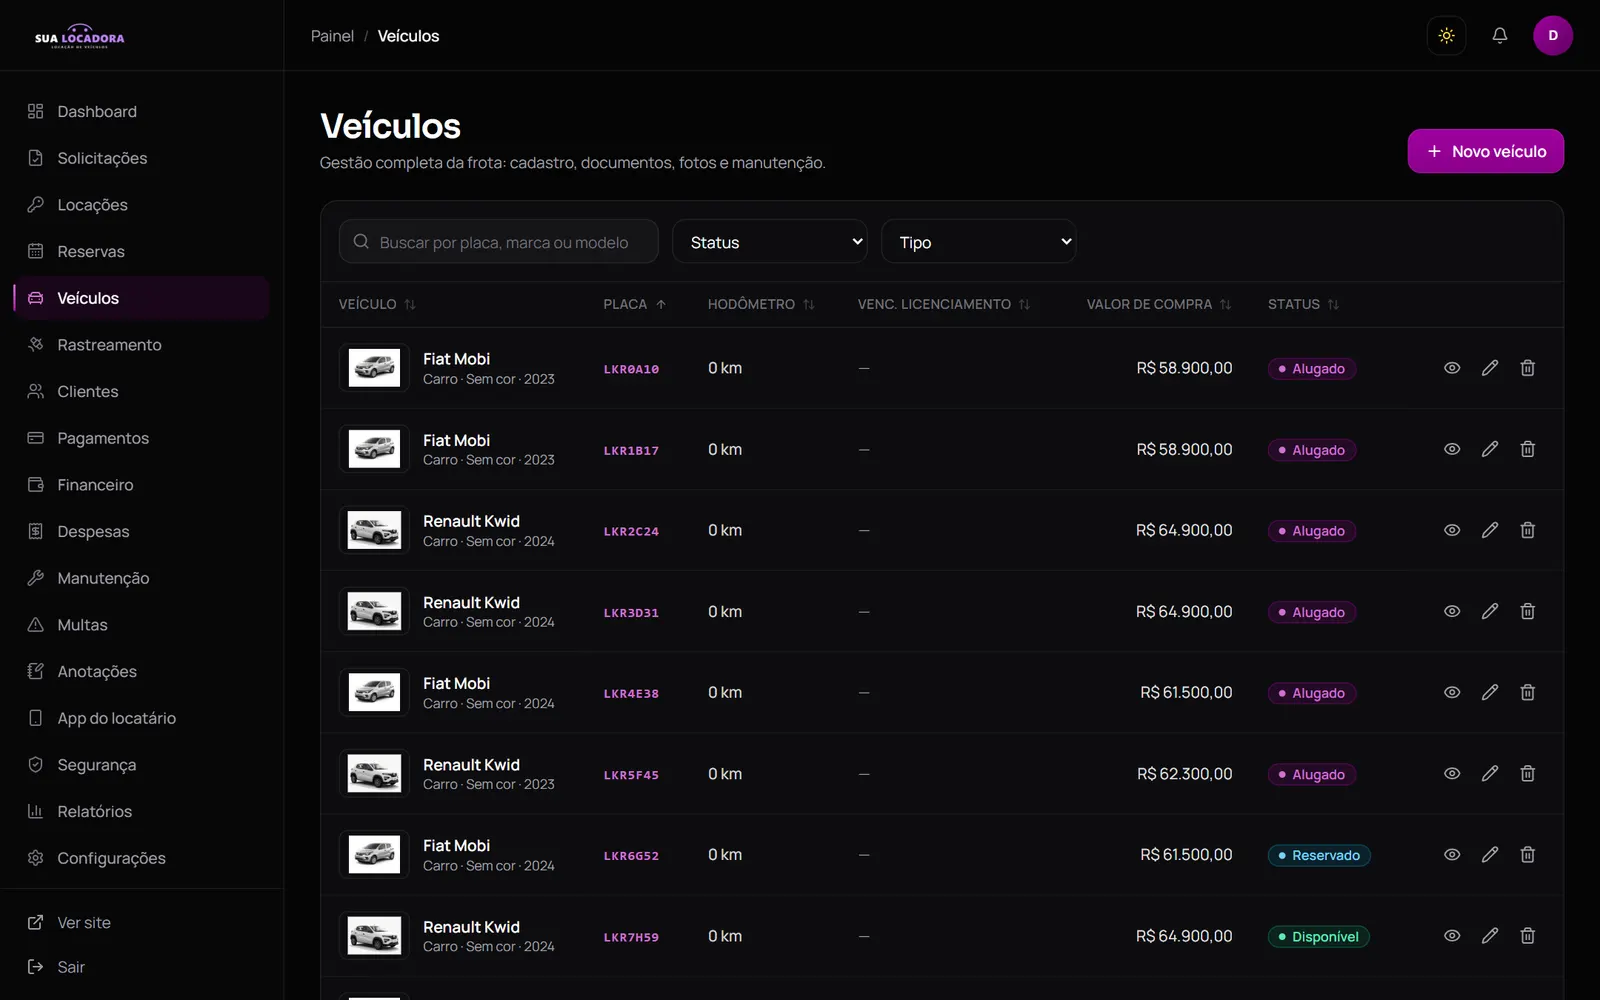Edit vehicle LKR0A10 with pencil icon
The image size is (1600, 1000).
click(1490, 368)
